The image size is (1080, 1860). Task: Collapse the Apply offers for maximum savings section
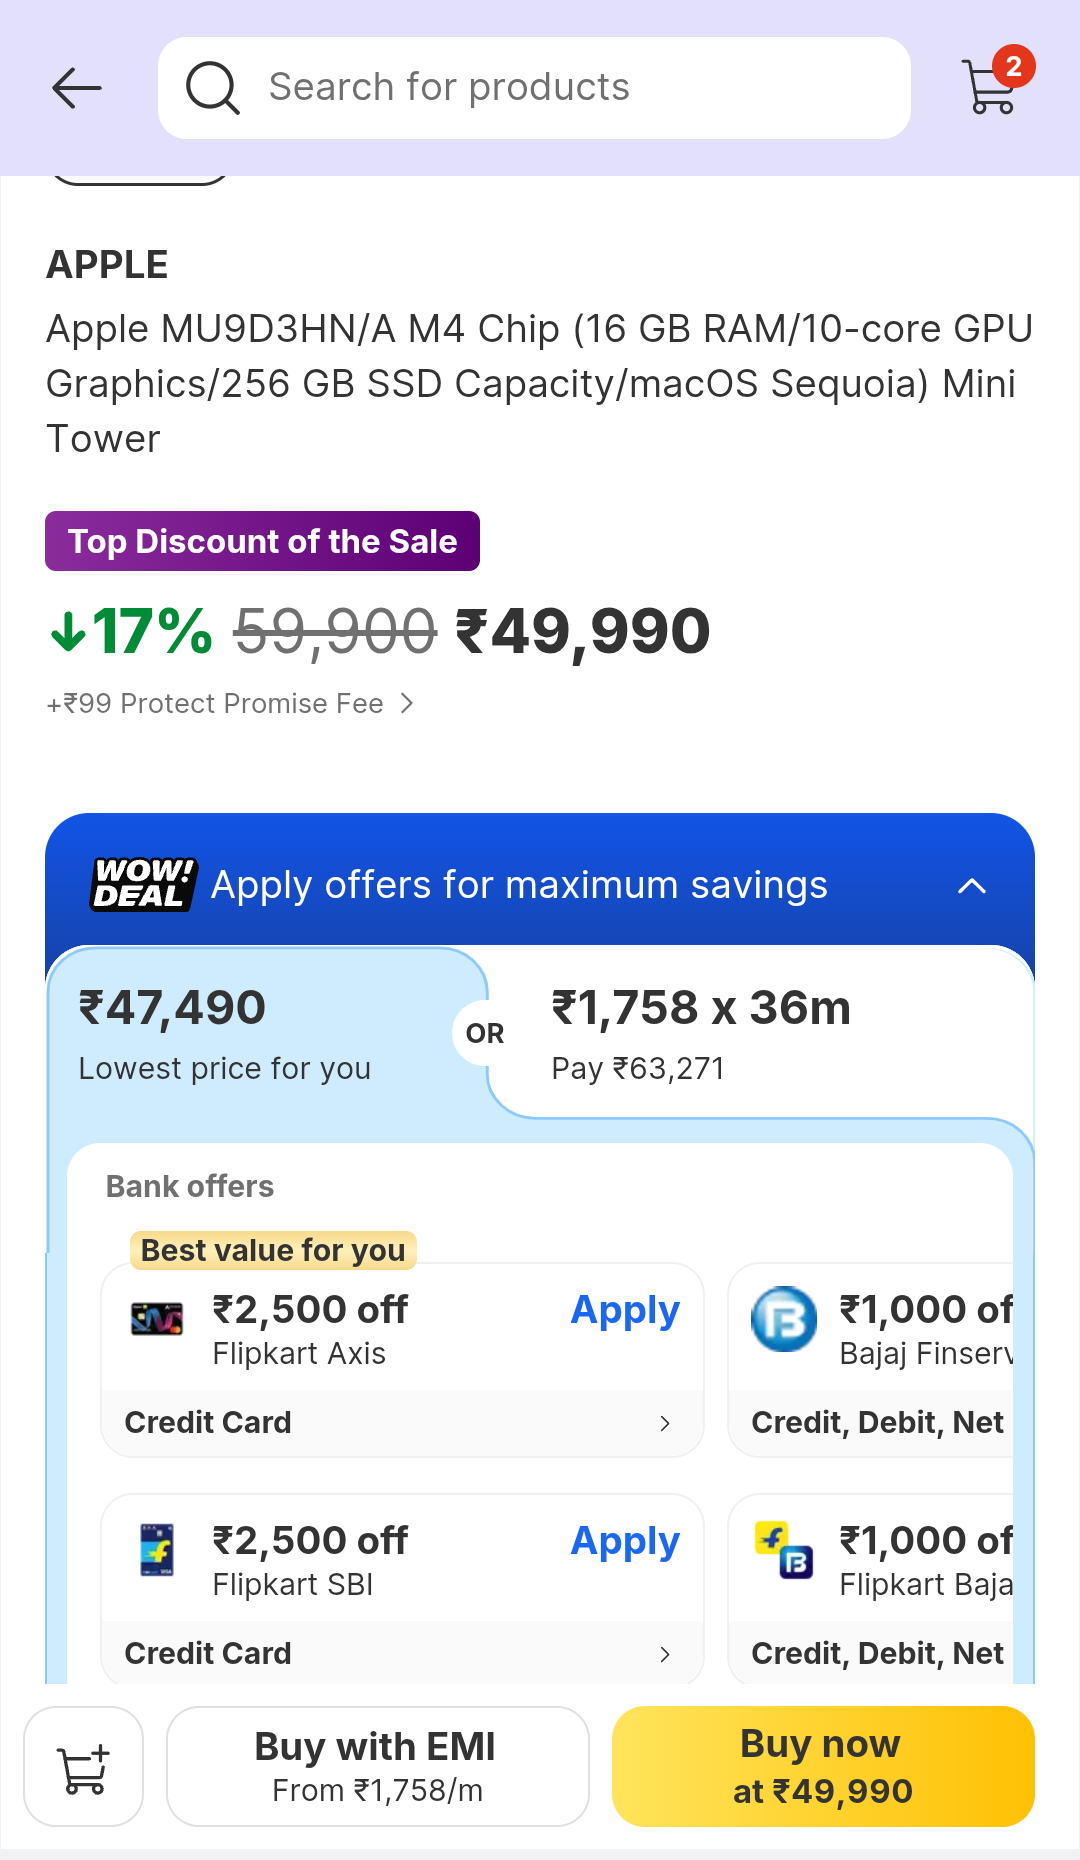click(971, 884)
